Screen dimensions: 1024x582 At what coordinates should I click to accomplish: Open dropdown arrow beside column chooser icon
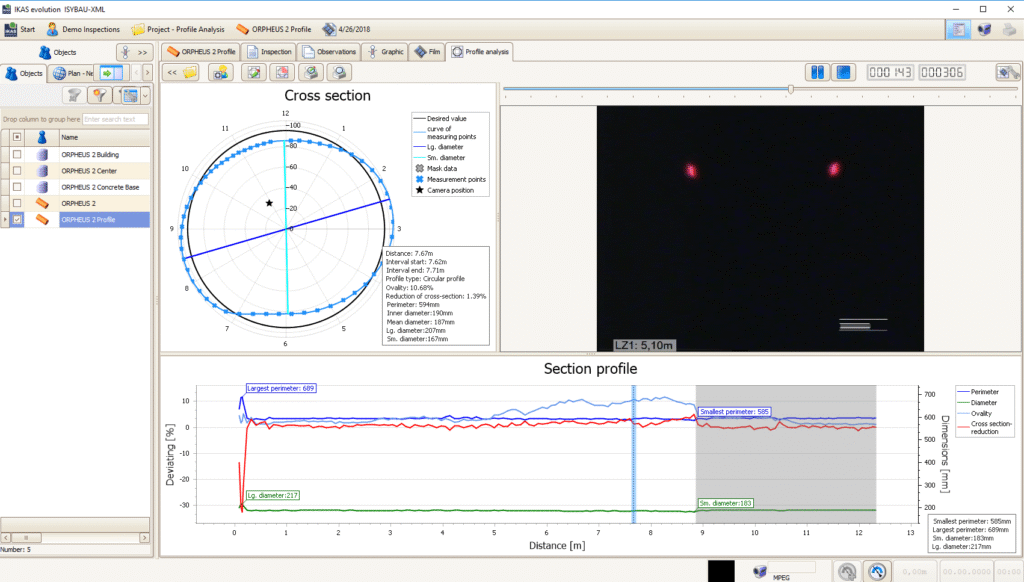145,96
